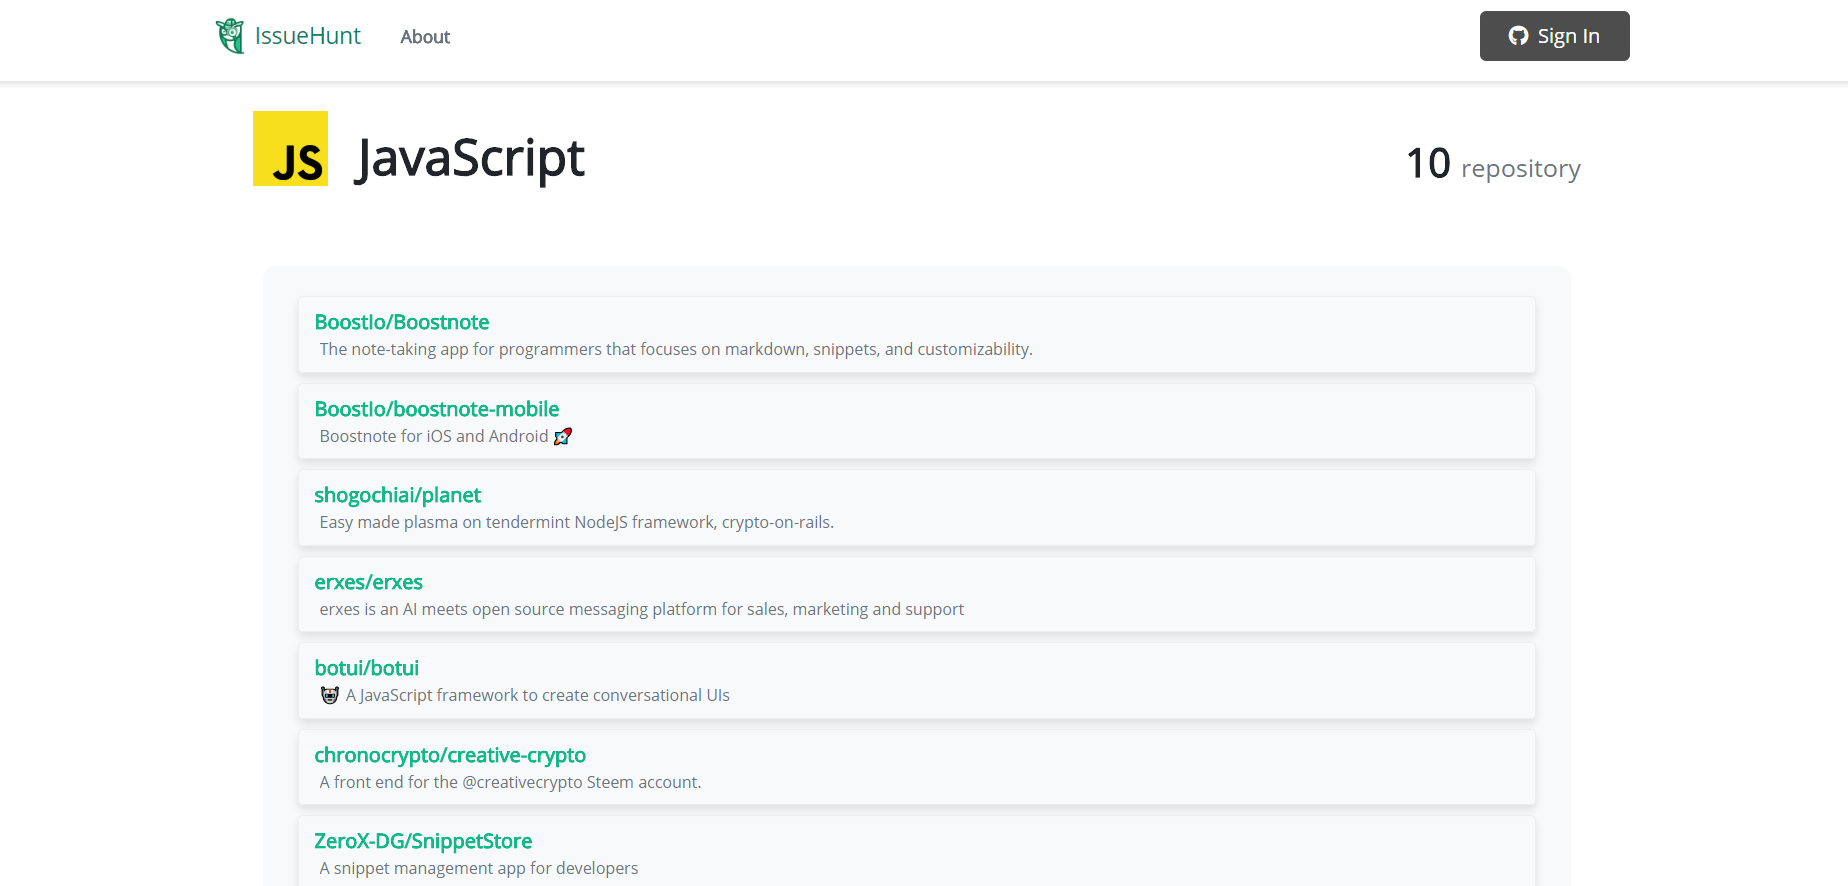
Task: Open the shogochiai/planet repository
Action: (397, 495)
